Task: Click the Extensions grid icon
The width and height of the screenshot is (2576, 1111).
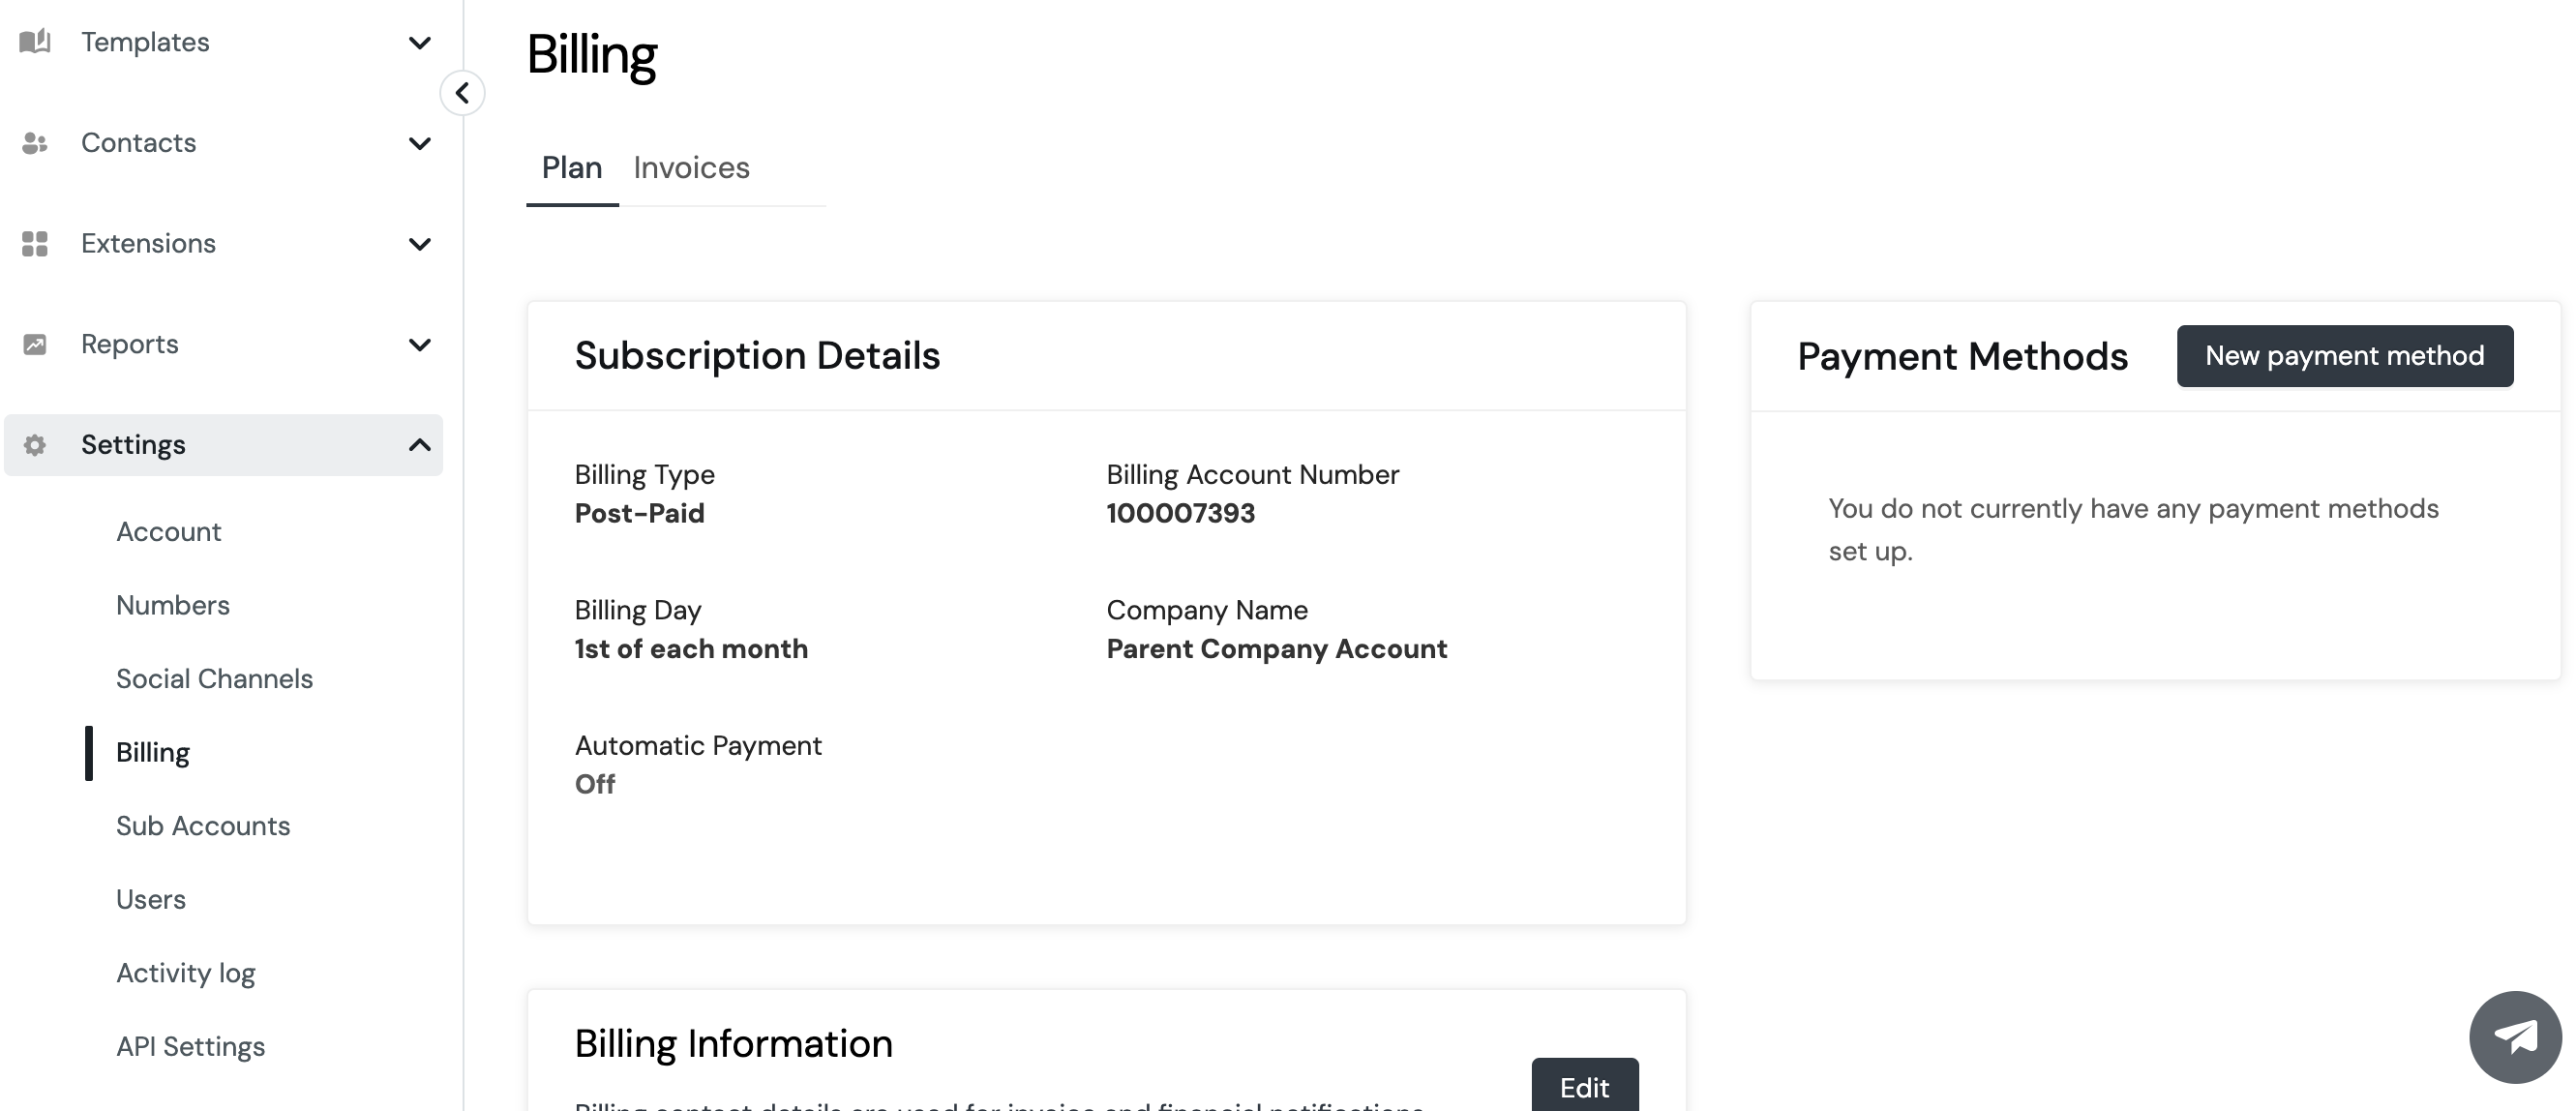Action: point(35,244)
